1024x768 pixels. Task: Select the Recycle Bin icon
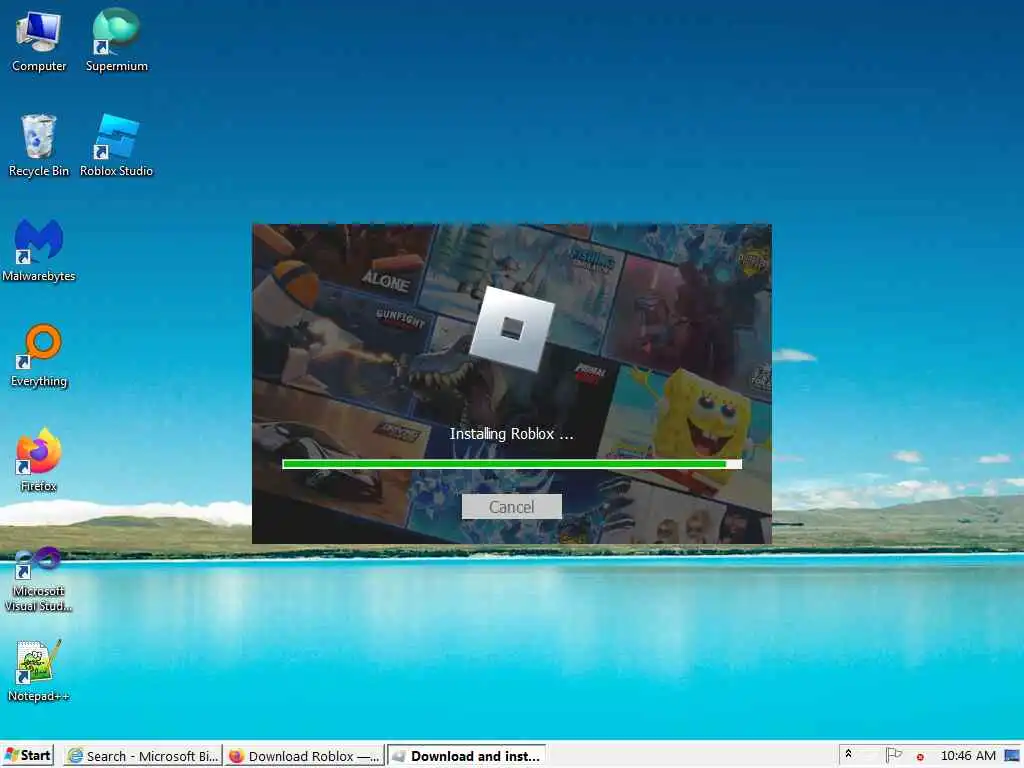[x=39, y=146]
